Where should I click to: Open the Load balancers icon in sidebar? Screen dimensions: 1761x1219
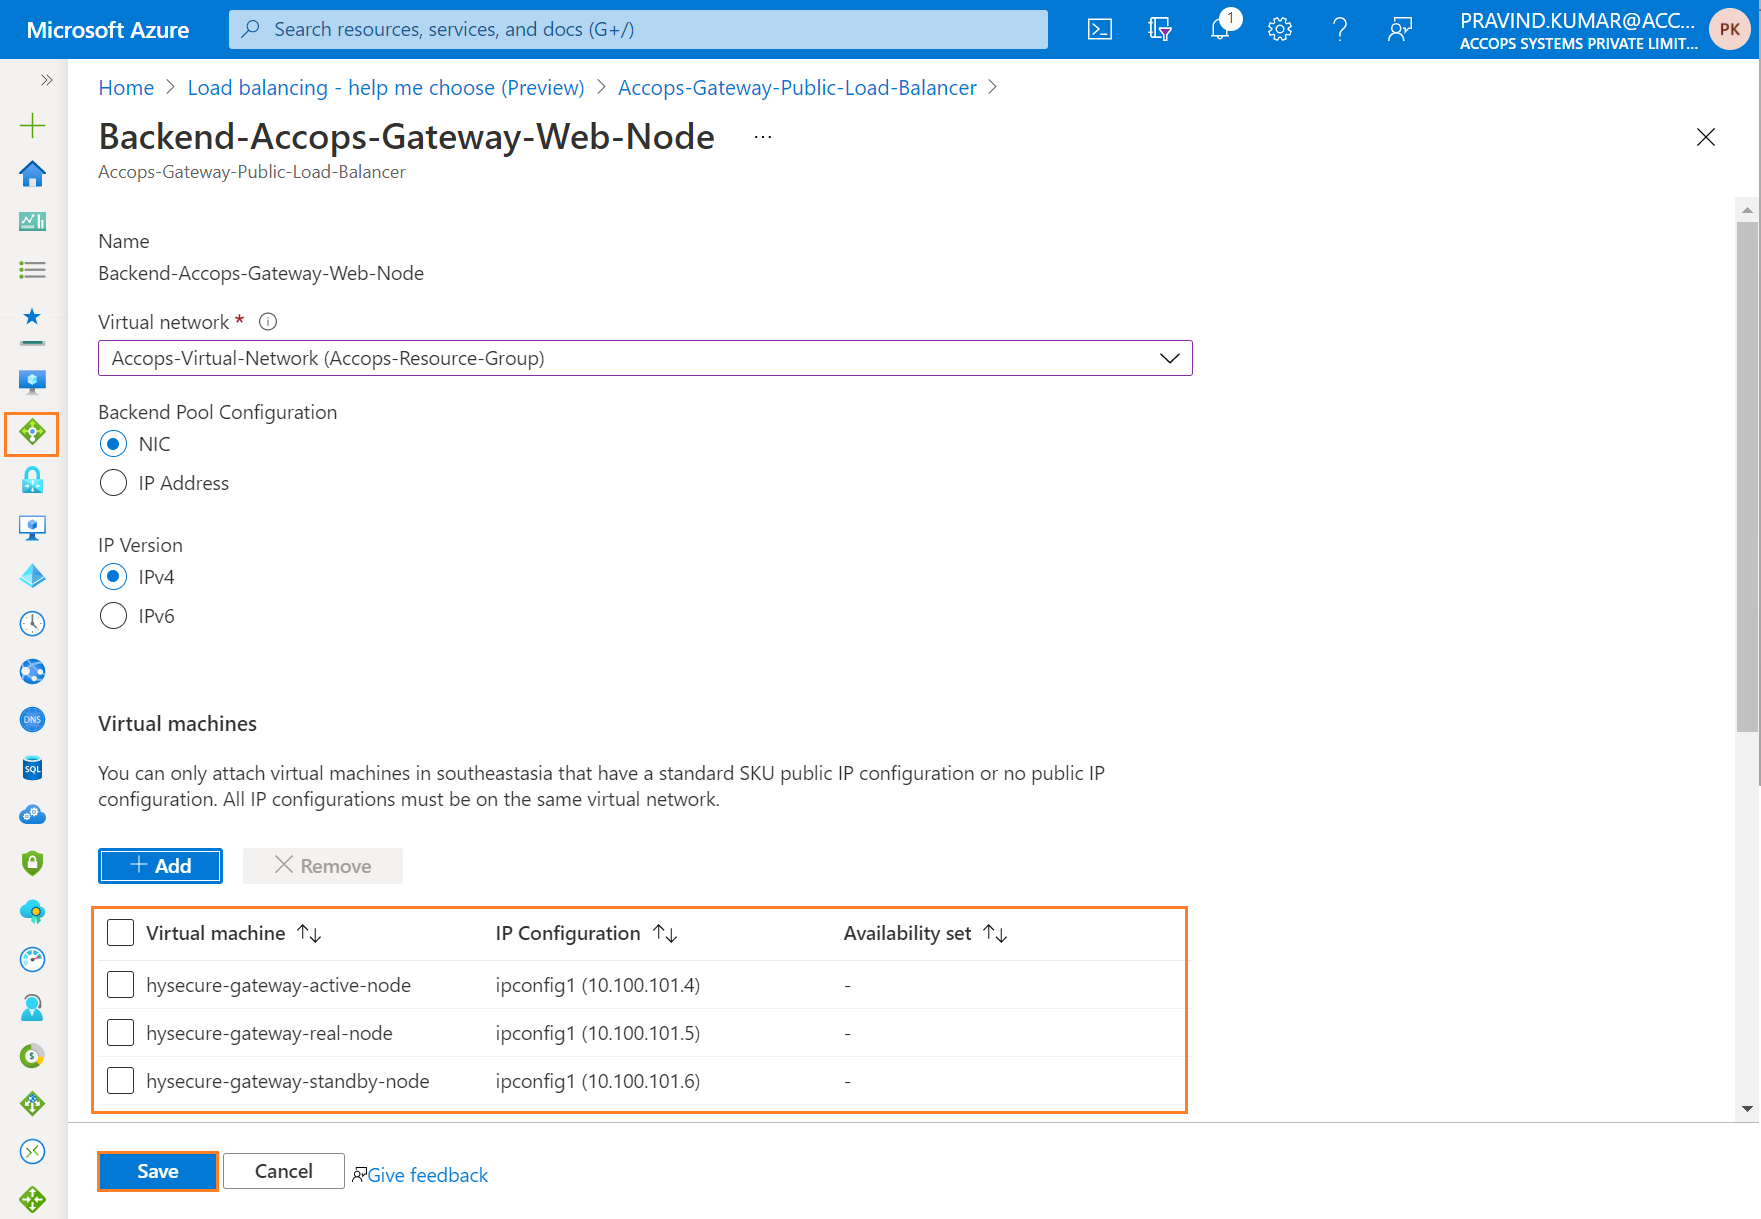[x=32, y=433]
